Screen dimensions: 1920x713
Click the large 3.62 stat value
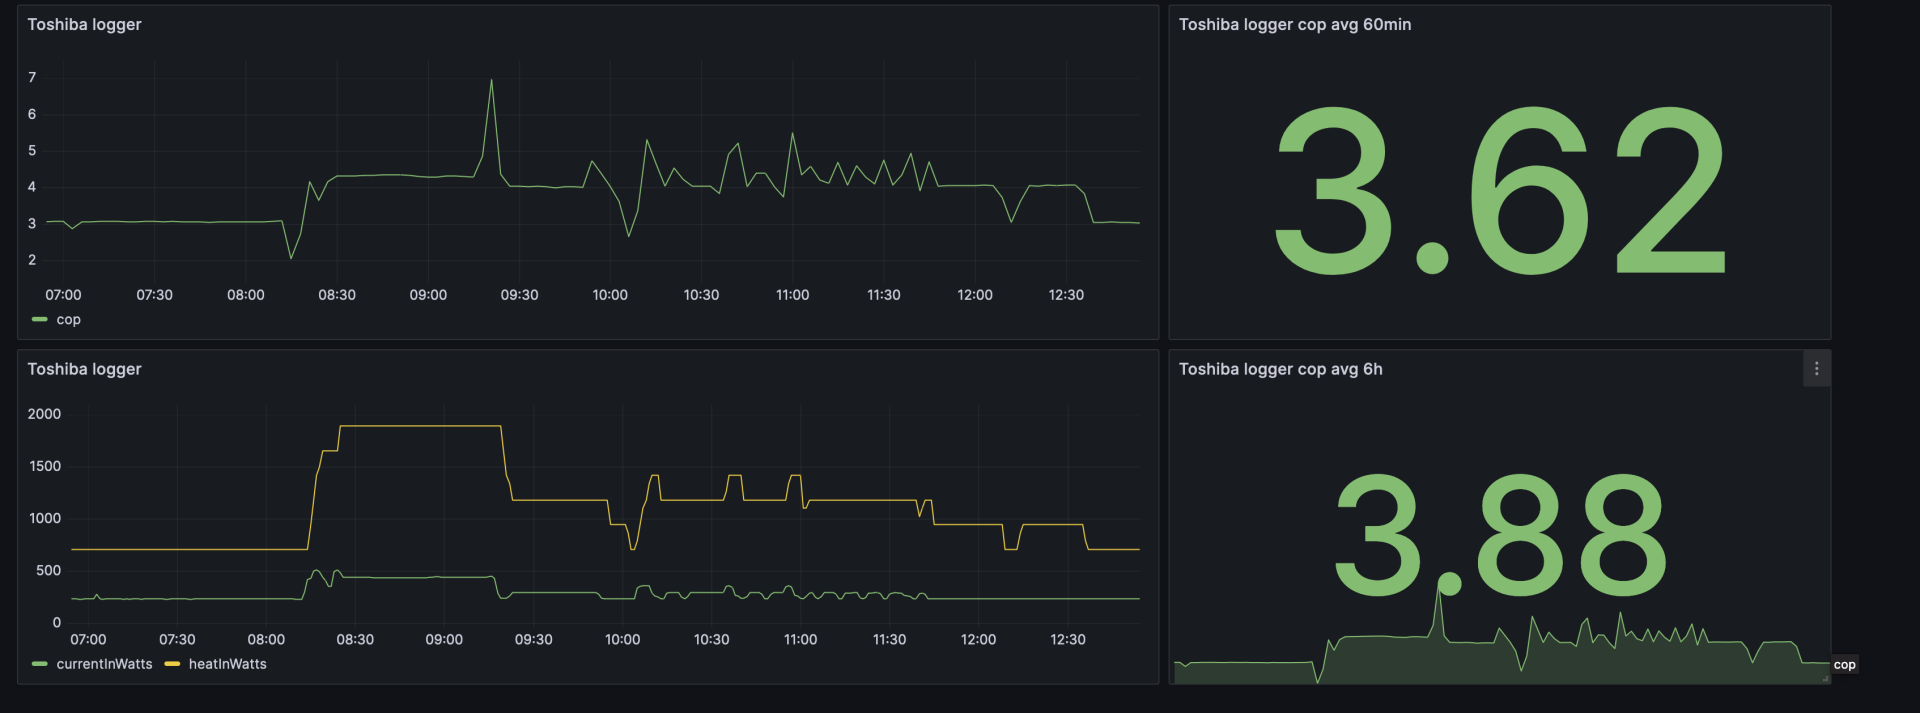pyautogui.click(x=1499, y=190)
